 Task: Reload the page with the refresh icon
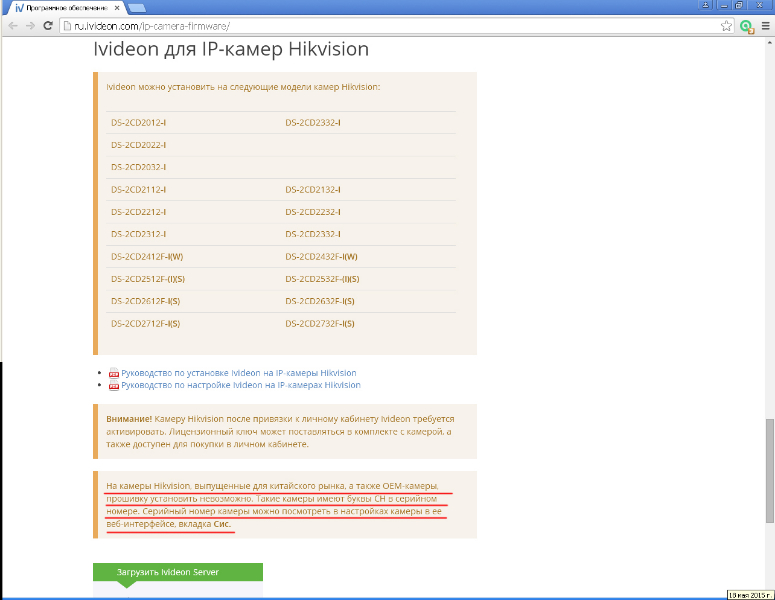[x=48, y=26]
